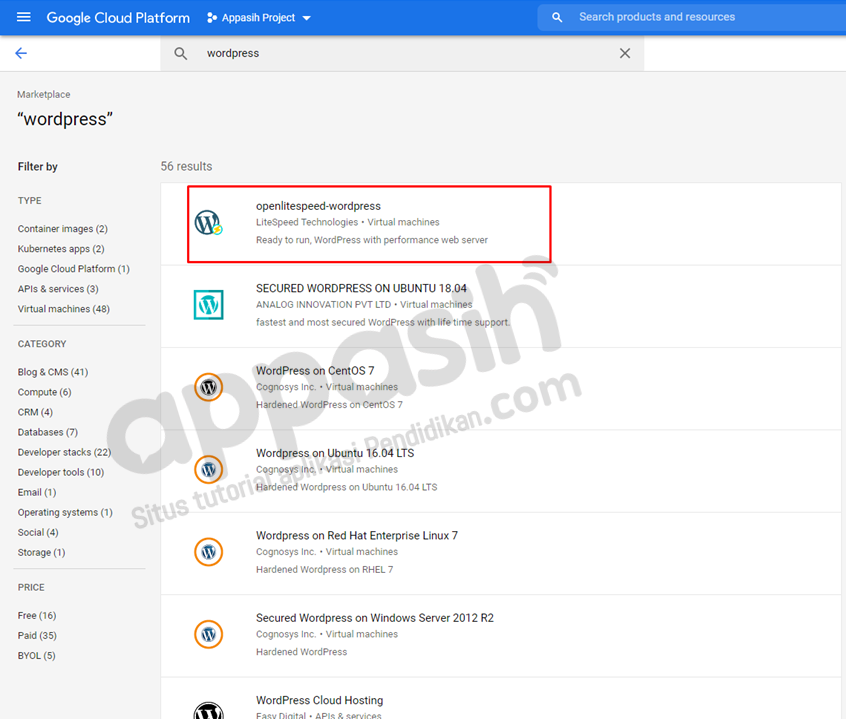The height and width of the screenshot is (719, 846).
Task: Select the Databases (7) category
Action: click(x=47, y=432)
